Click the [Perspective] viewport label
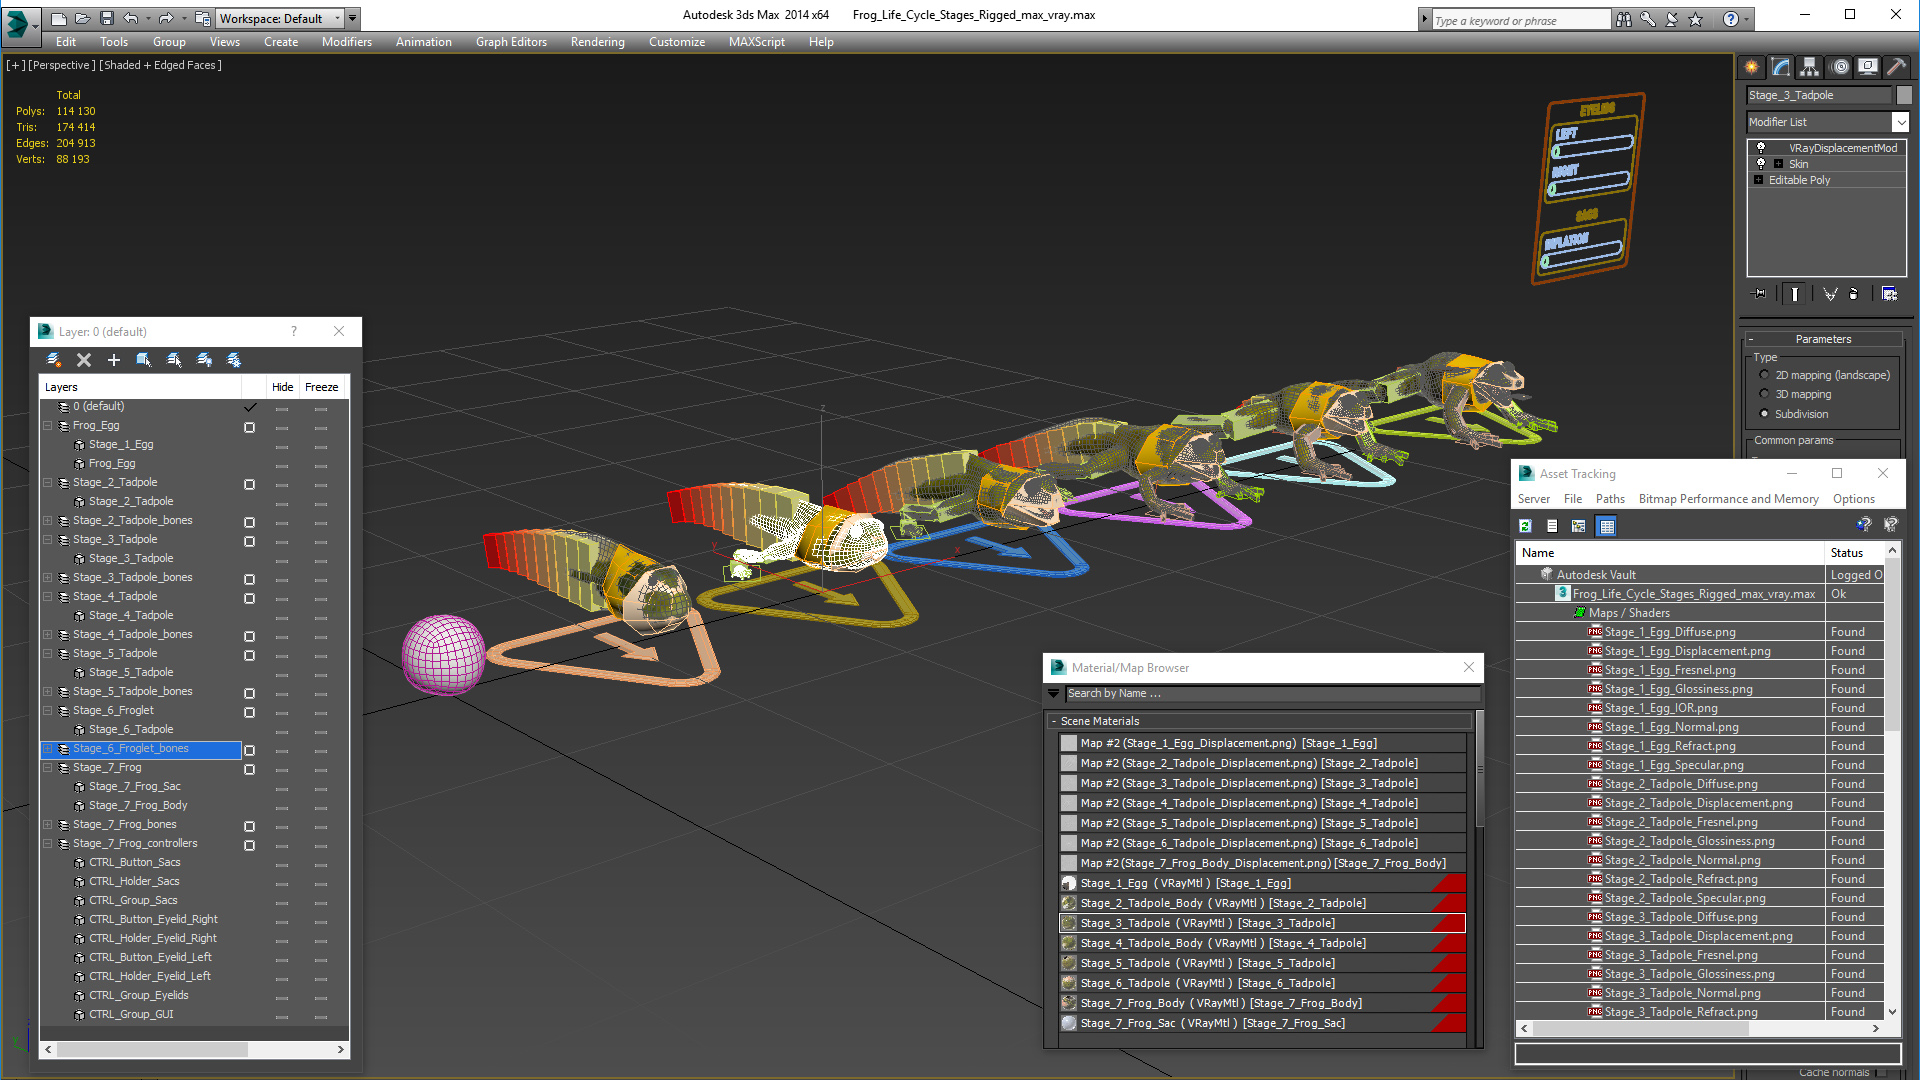This screenshot has width=1920, height=1080. pyautogui.click(x=62, y=65)
